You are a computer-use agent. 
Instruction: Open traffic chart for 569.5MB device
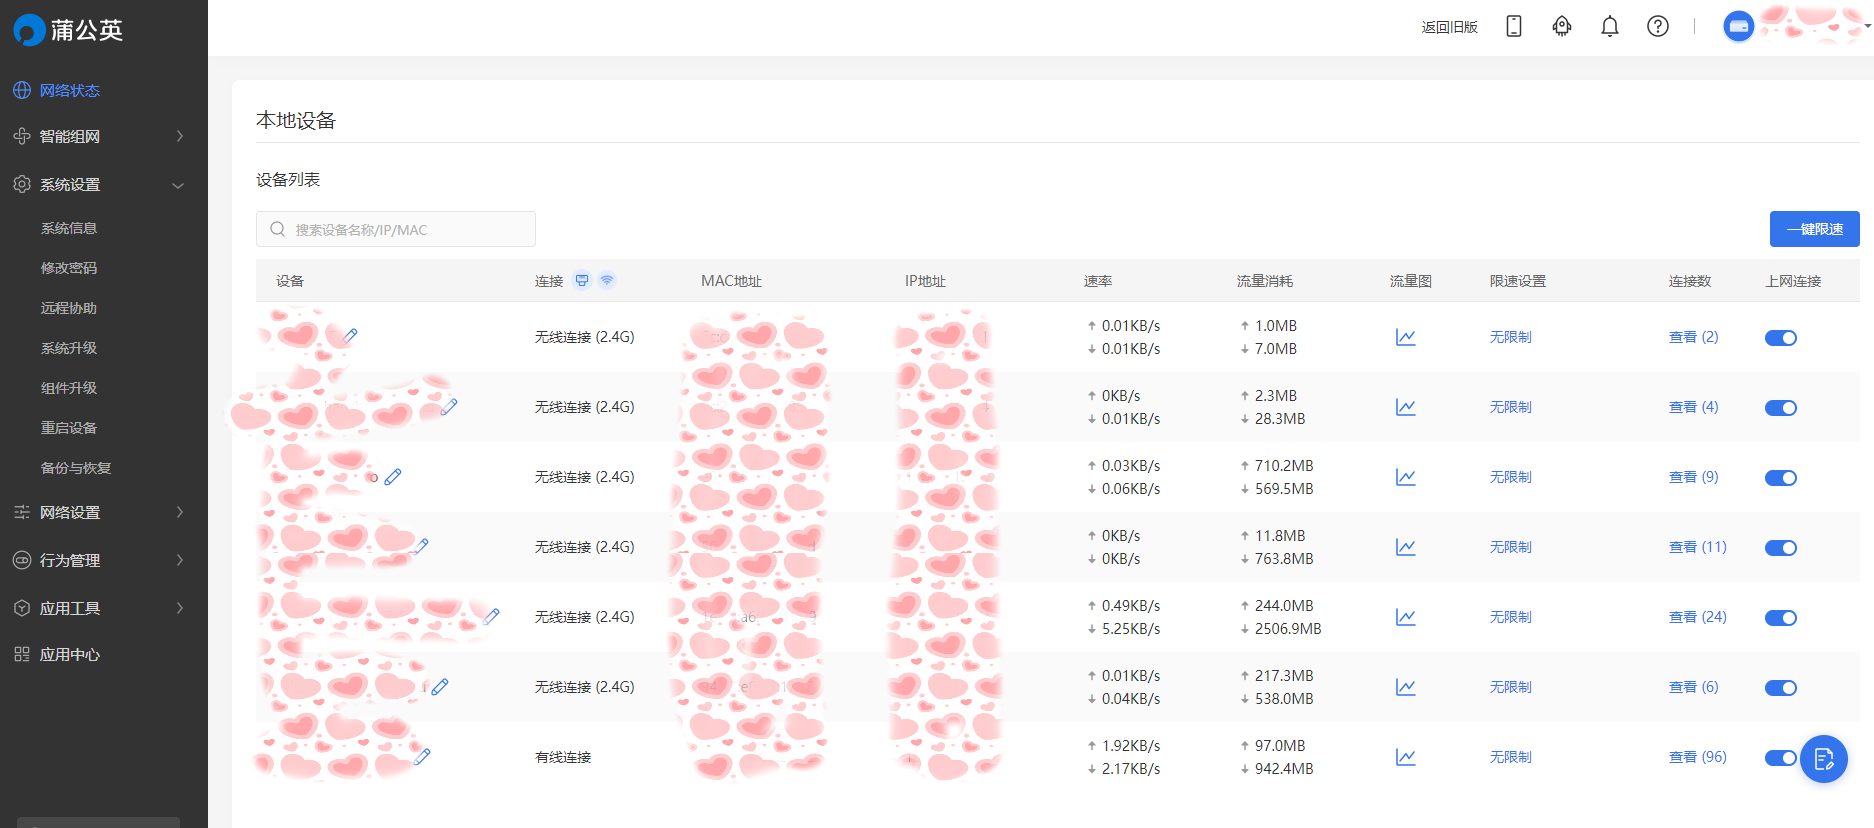tap(1406, 477)
